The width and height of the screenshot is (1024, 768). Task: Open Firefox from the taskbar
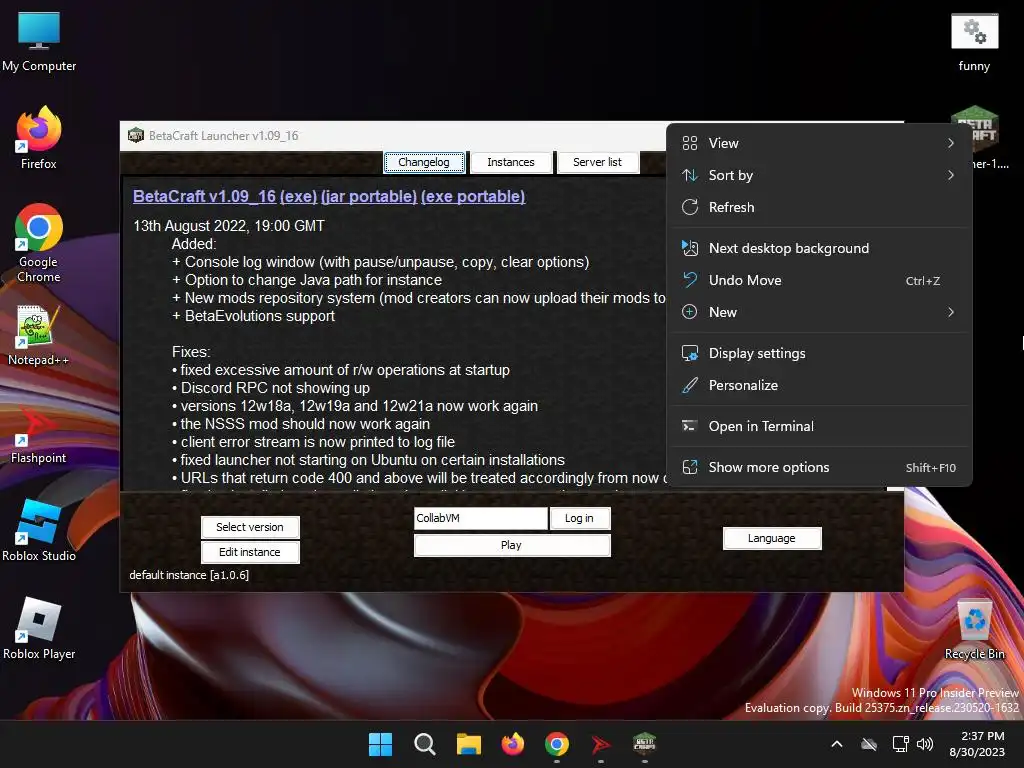pyautogui.click(x=513, y=744)
